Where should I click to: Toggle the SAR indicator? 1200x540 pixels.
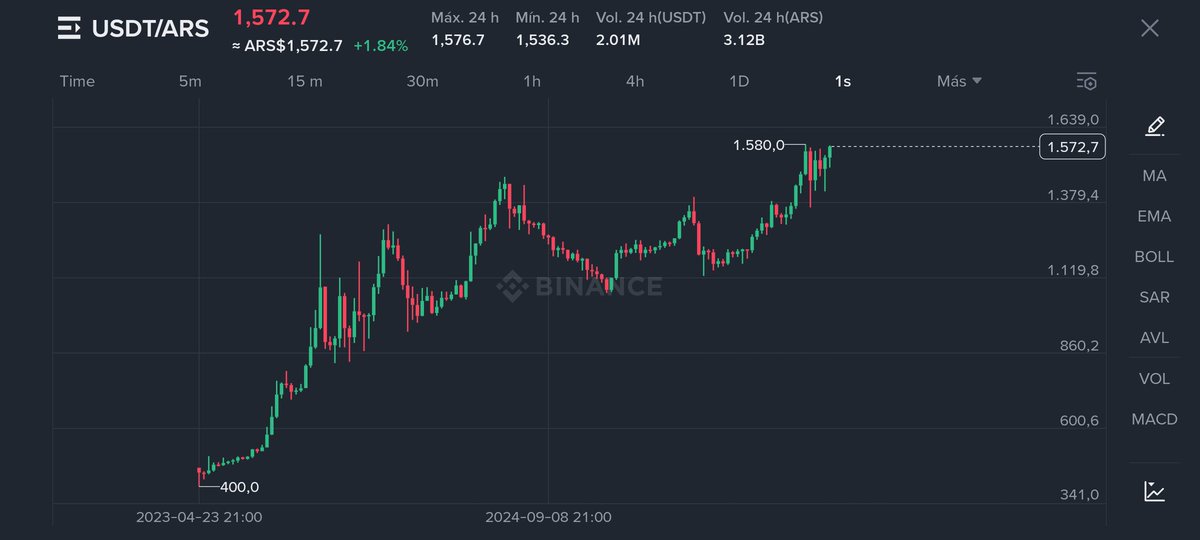pyautogui.click(x=1154, y=297)
